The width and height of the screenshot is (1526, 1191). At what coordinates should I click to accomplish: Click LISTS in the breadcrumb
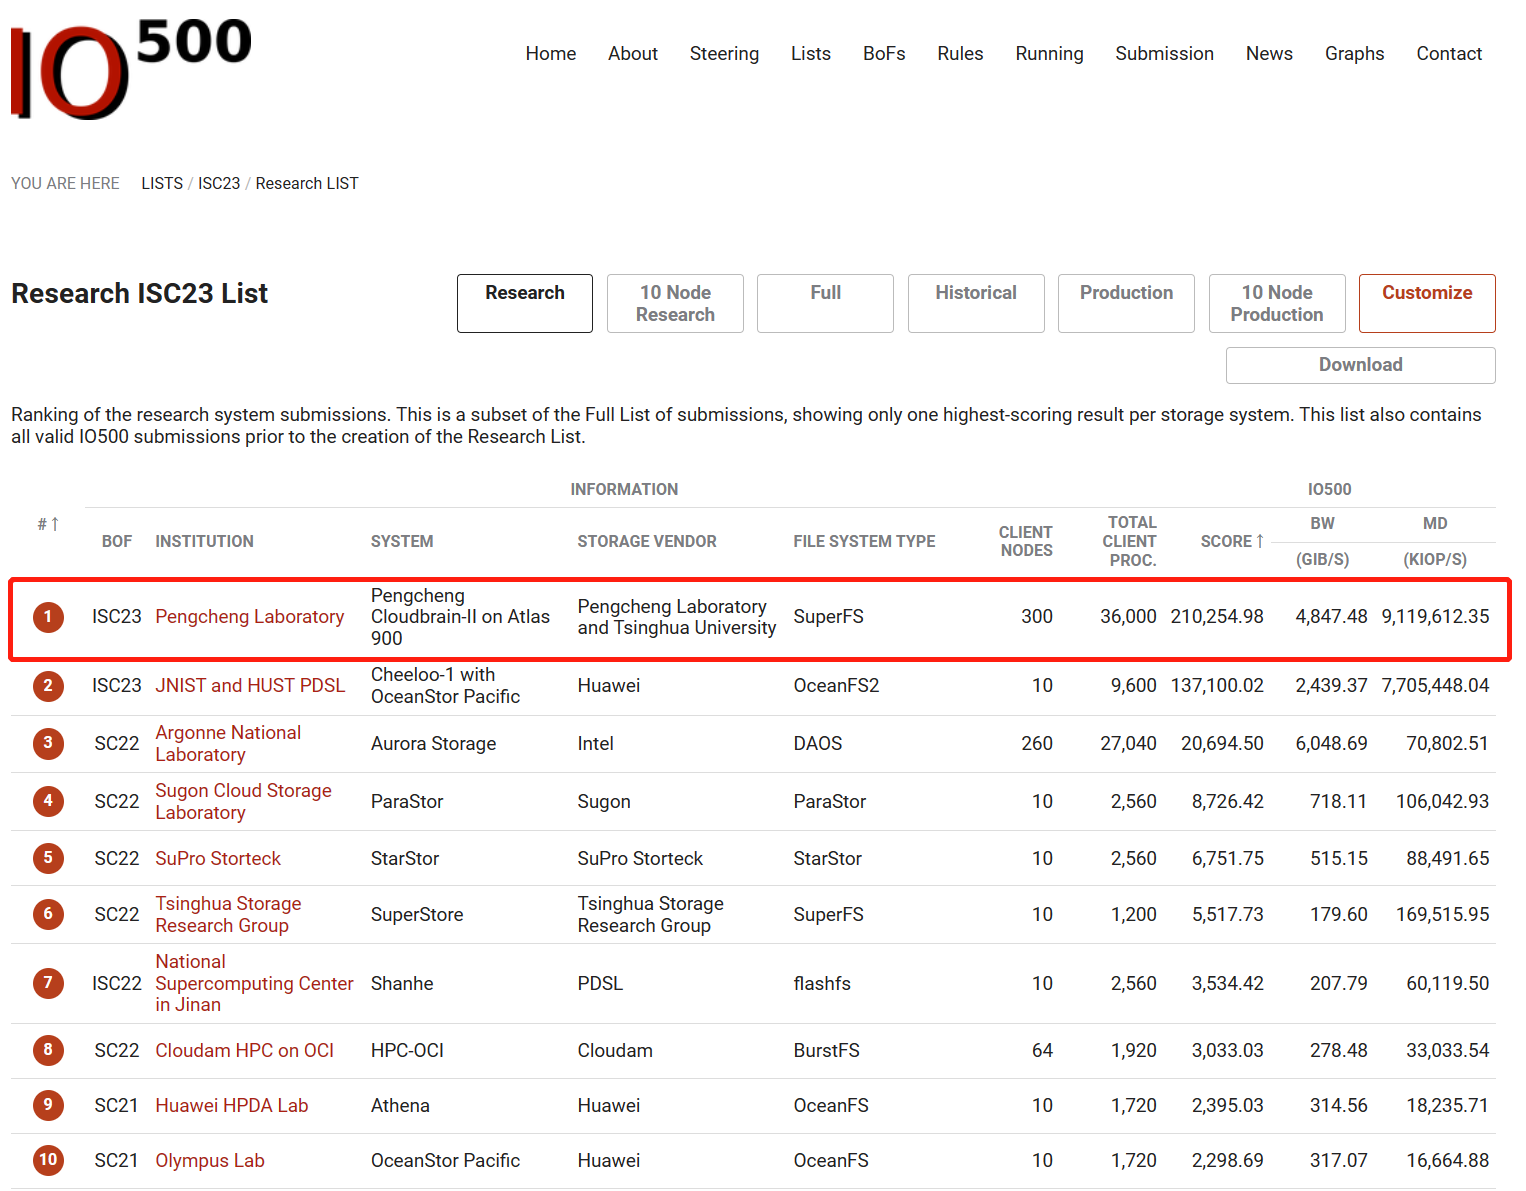(x=162, y=184)
